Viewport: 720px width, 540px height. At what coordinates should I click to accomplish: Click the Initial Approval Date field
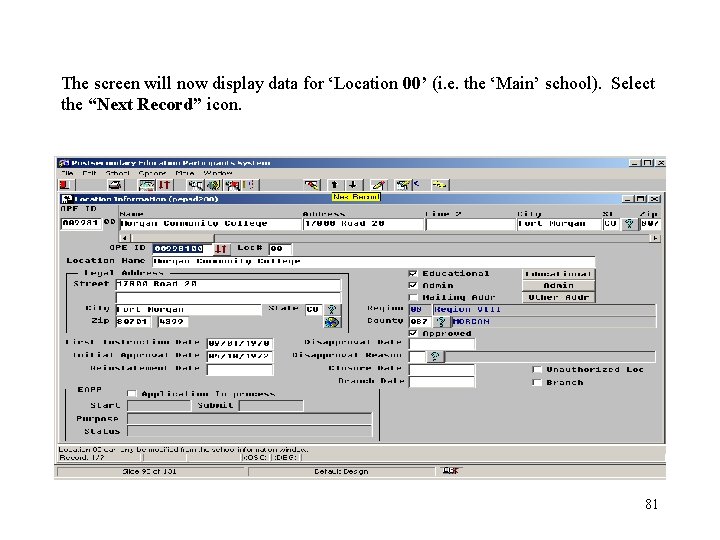pyautogui.click(x=240, y=356)
